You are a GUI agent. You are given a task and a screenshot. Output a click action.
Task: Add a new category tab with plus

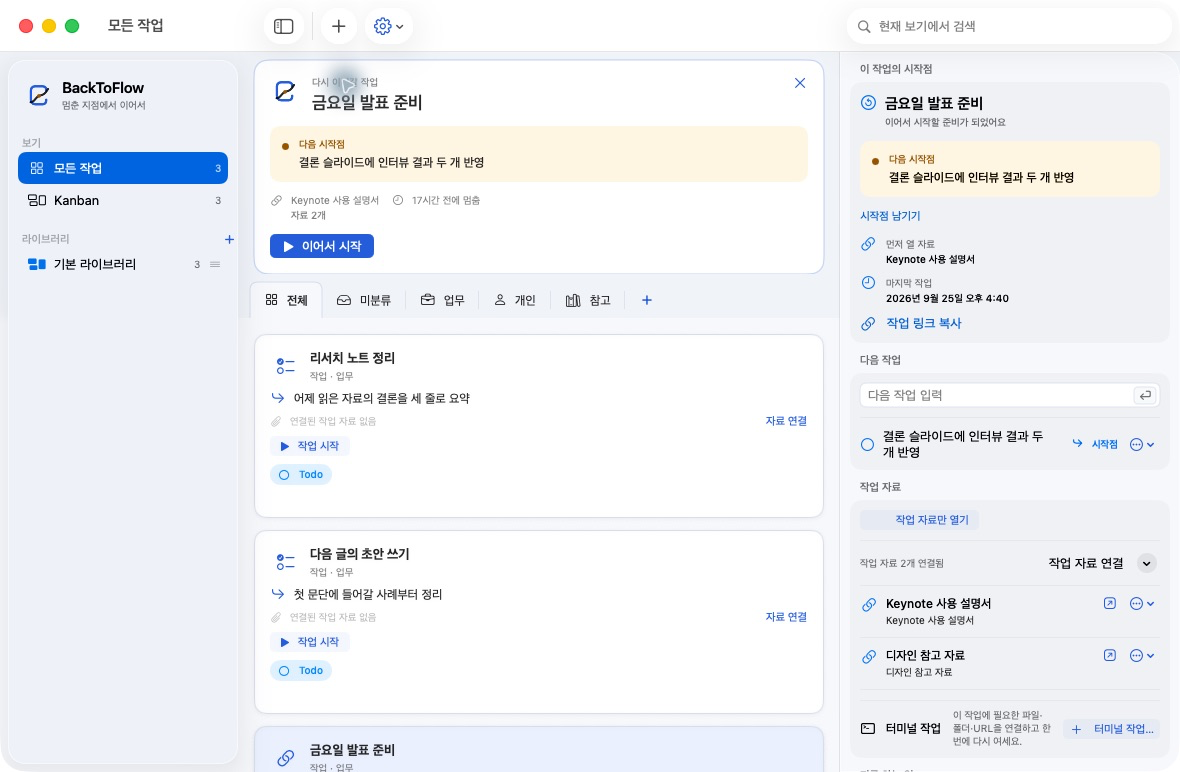tap(646, 300)
